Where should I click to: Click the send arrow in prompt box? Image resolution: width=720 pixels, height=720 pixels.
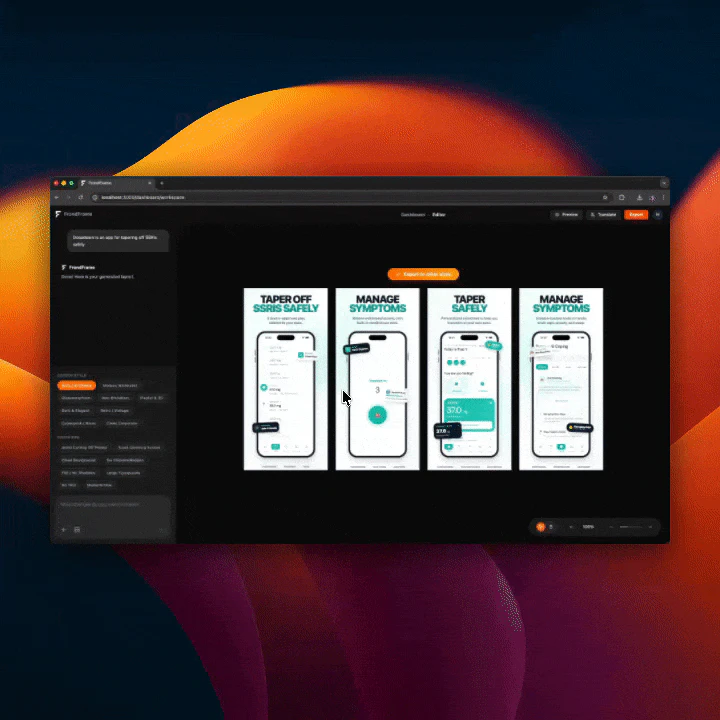161,529
